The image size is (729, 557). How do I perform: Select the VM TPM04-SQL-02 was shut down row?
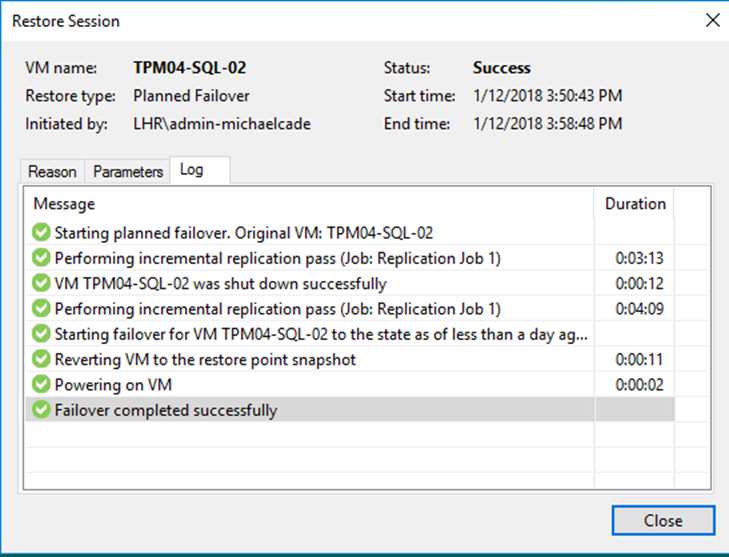coord(350,283)
